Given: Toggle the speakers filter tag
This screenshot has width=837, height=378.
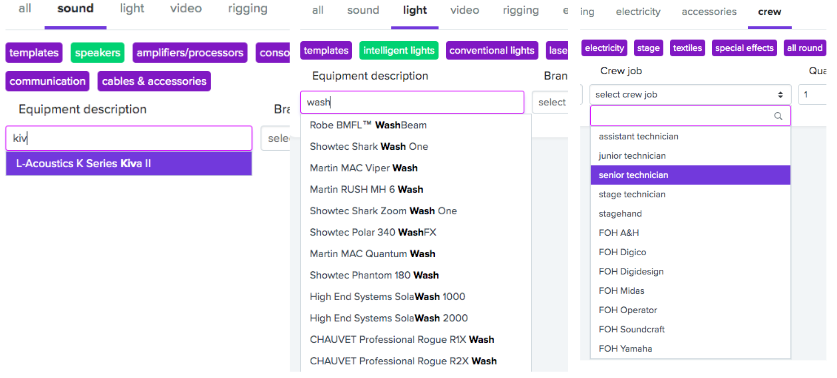Looking at the screenshot, I should point(98,53).
